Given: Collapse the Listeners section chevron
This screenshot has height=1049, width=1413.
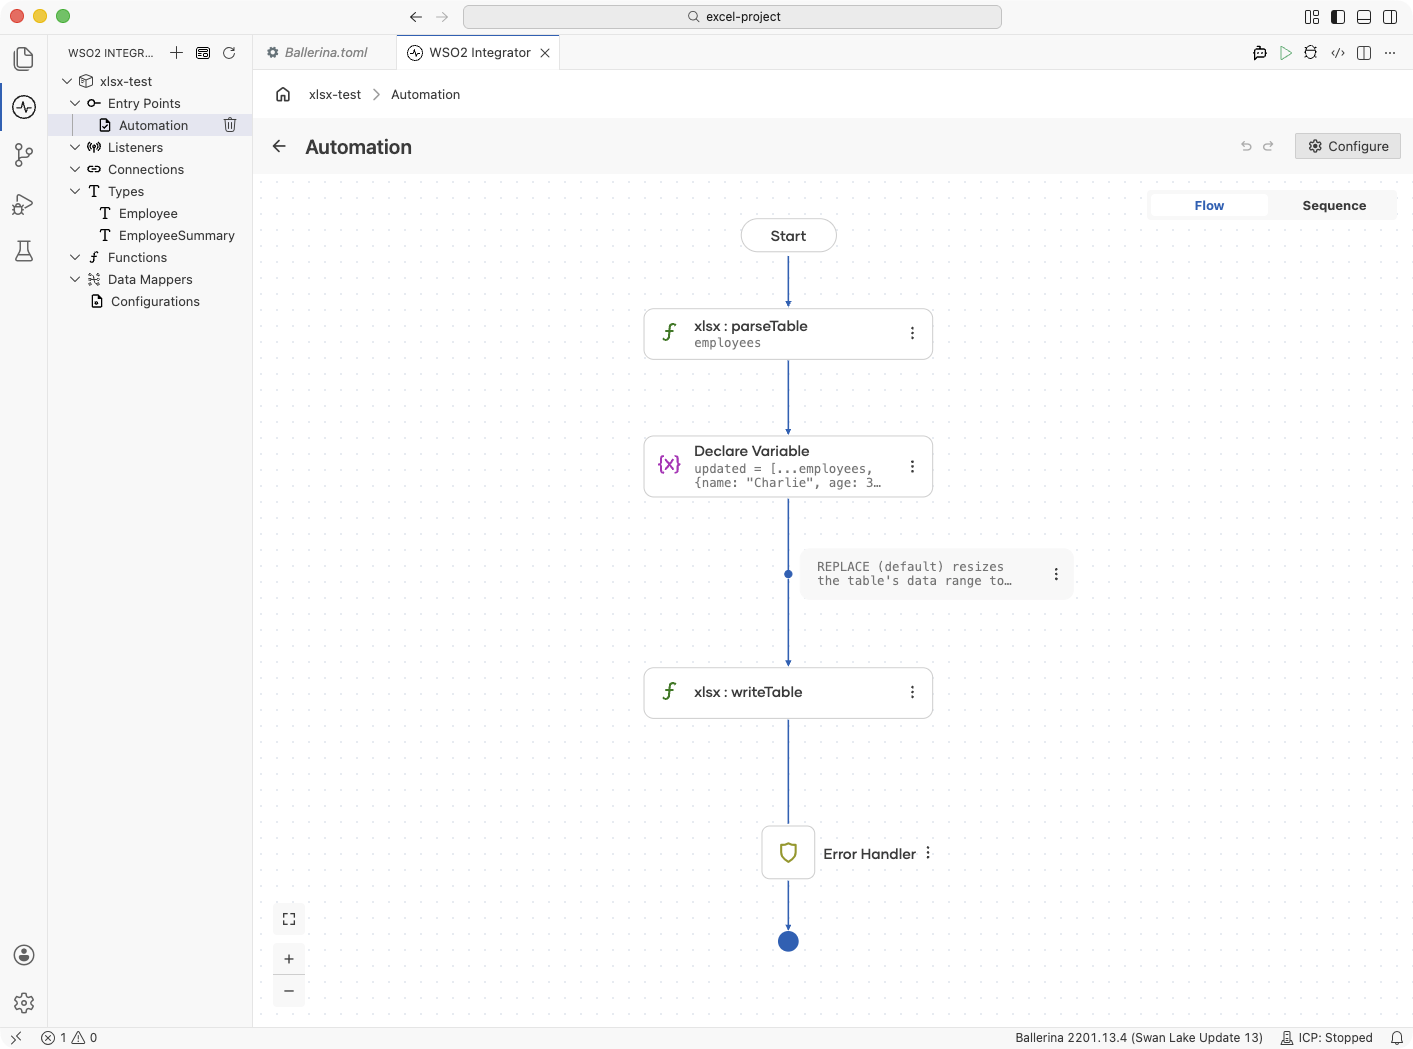Looking at the screenshot, I should pos(75,147).
